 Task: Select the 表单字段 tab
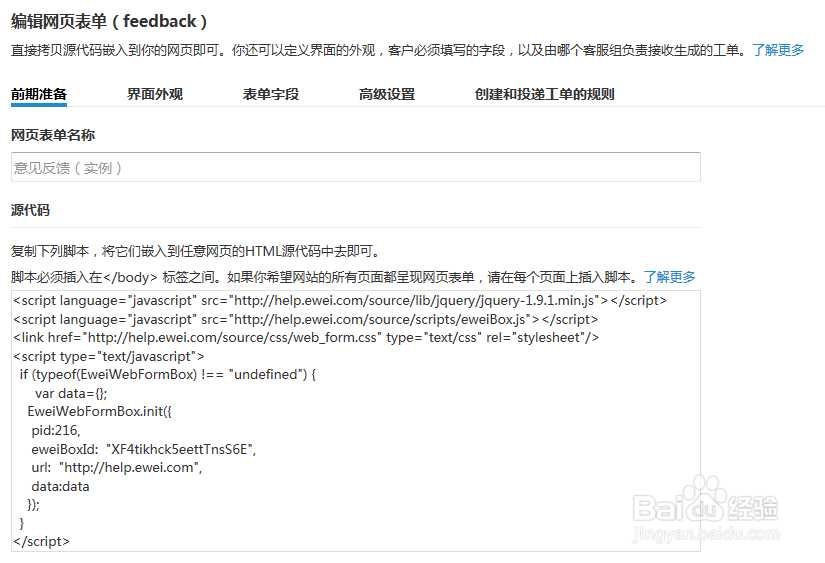click(x=271, y=94)
